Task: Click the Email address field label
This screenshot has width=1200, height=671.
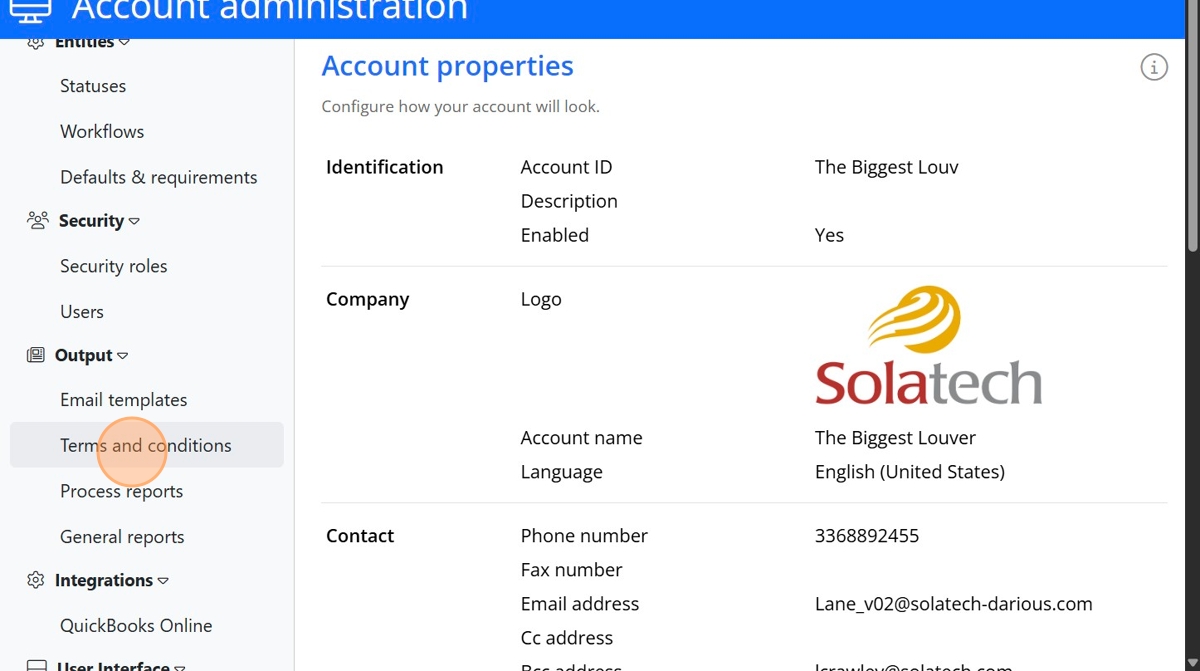Action: [580, 604]
